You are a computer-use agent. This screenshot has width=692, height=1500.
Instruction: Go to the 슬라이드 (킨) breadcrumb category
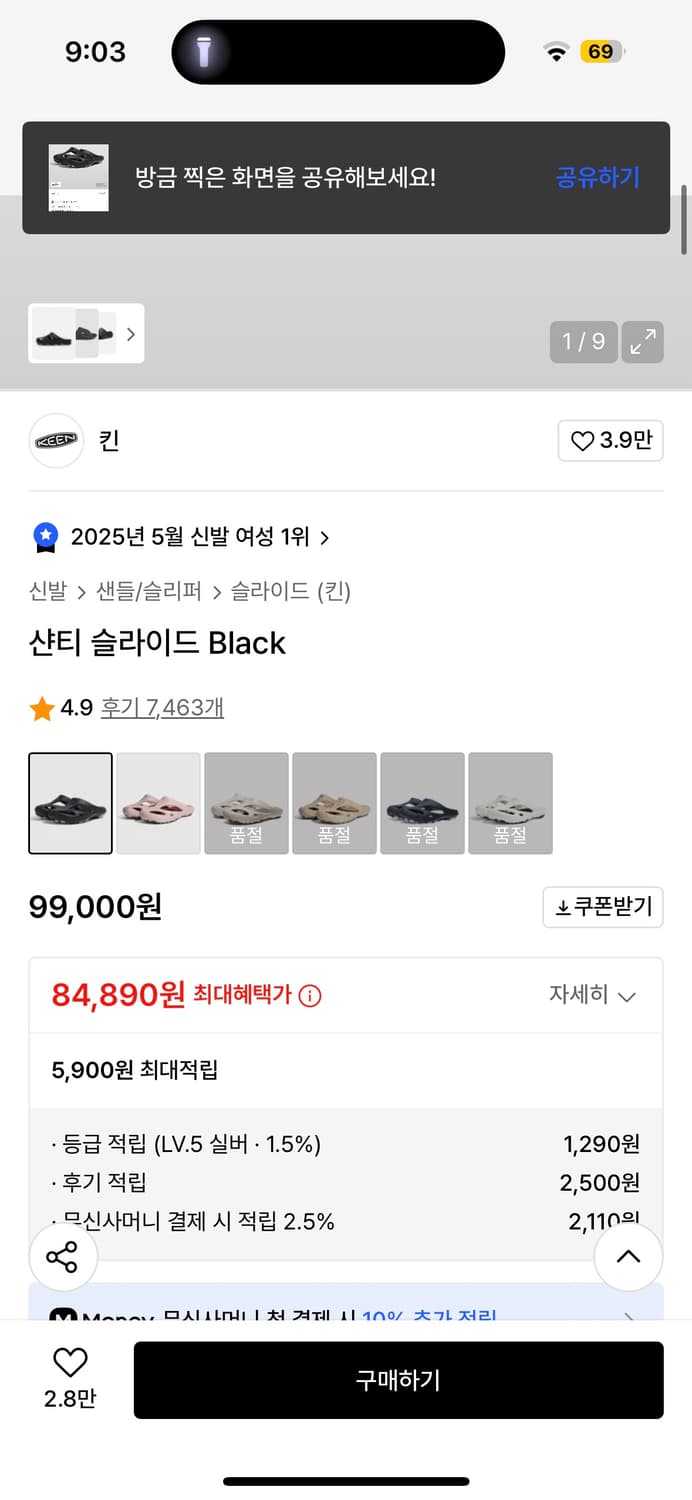(292, 591)
